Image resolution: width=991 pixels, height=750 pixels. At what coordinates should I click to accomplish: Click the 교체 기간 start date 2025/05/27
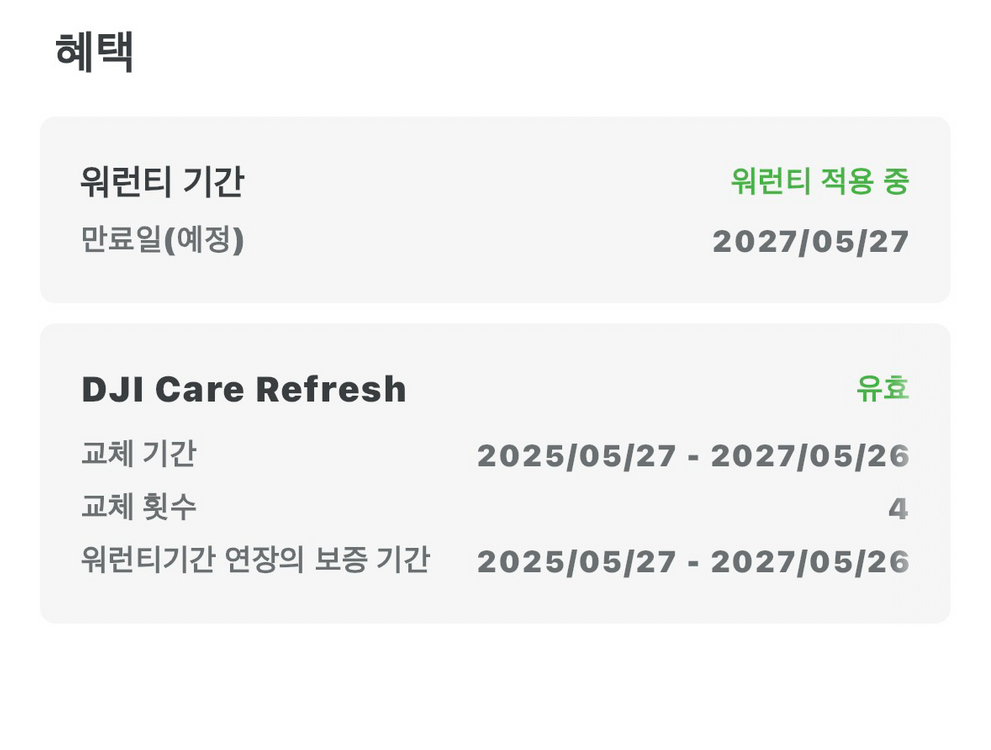(577, 456)
